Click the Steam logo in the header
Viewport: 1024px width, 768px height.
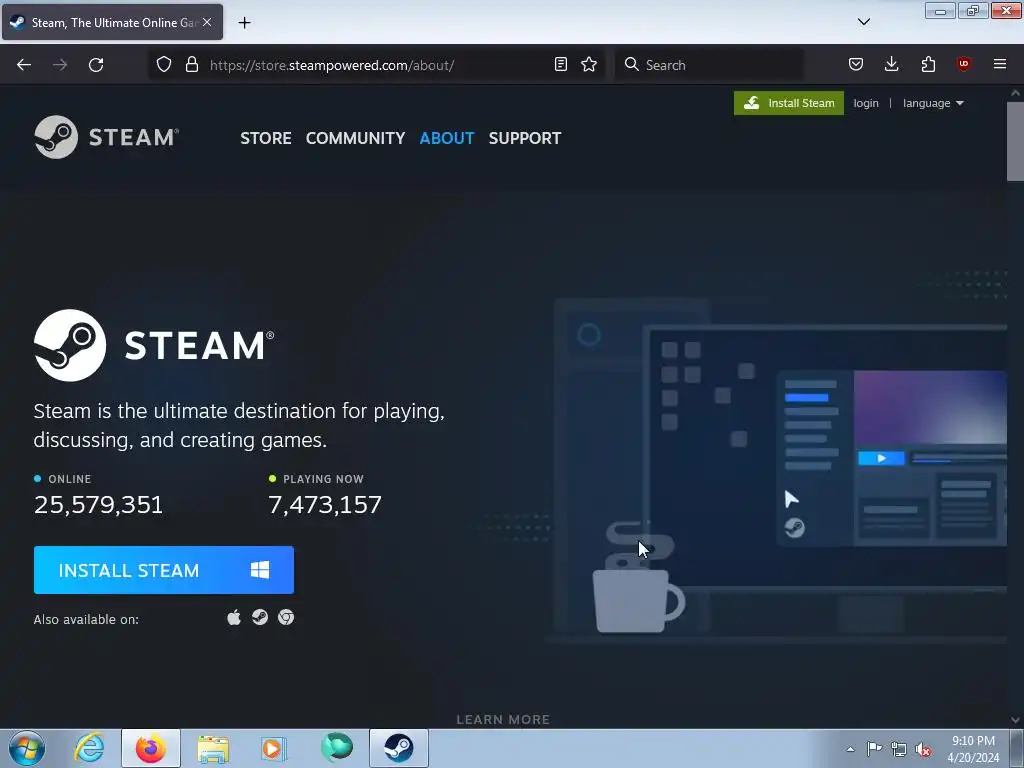click(x=106, y=137)
